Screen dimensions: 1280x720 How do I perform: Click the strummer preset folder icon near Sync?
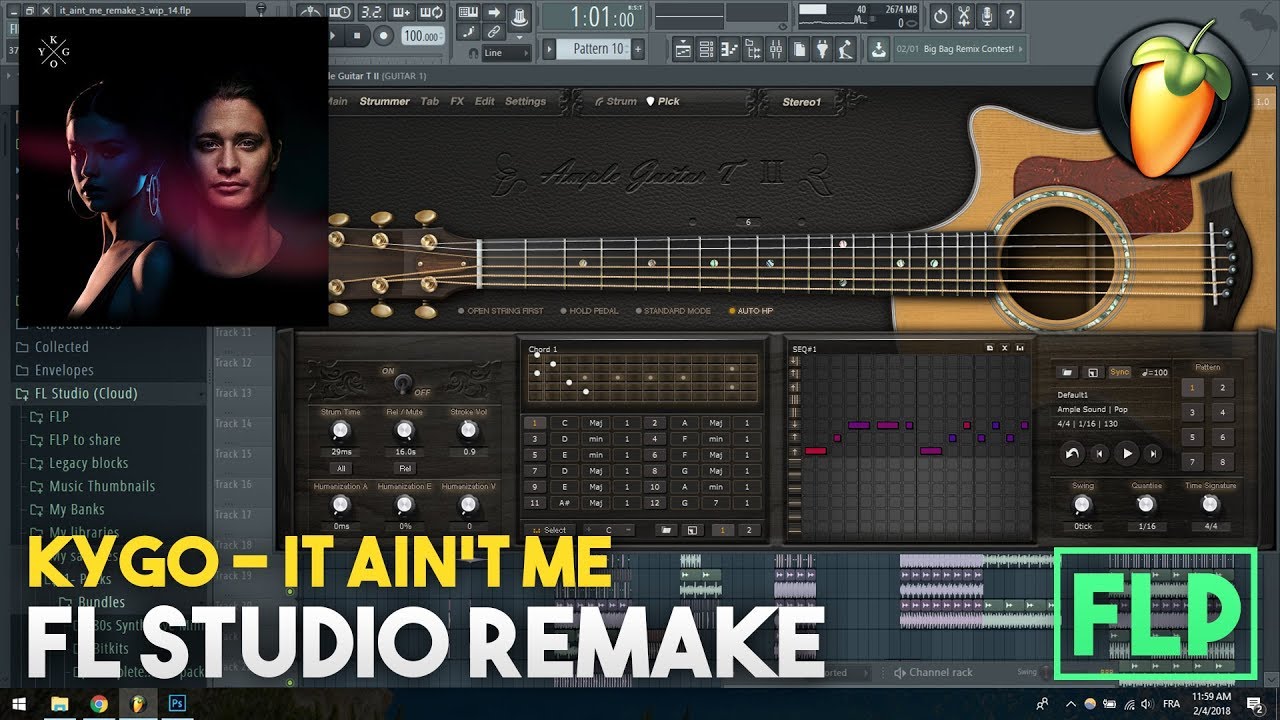coord(1067,372)
